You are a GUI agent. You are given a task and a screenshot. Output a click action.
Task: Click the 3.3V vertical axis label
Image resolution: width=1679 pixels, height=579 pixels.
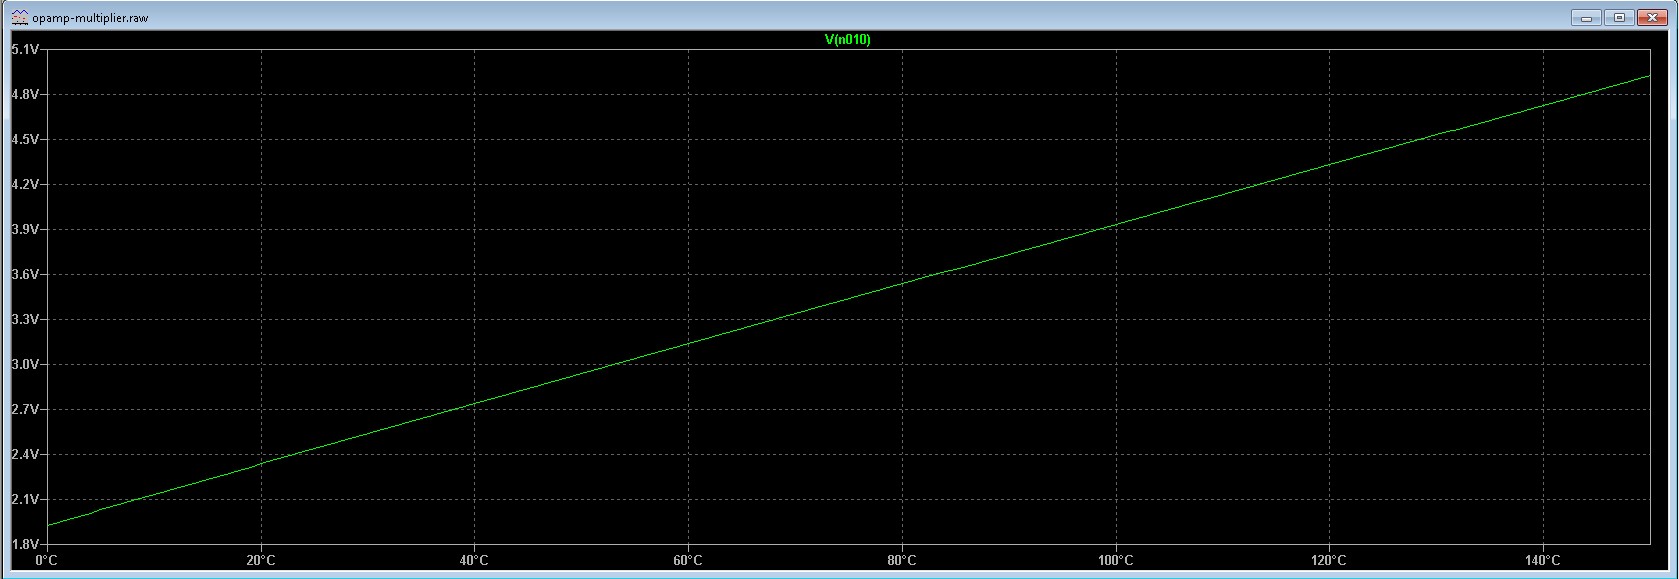pyautogui.click(x=25, y=319)
